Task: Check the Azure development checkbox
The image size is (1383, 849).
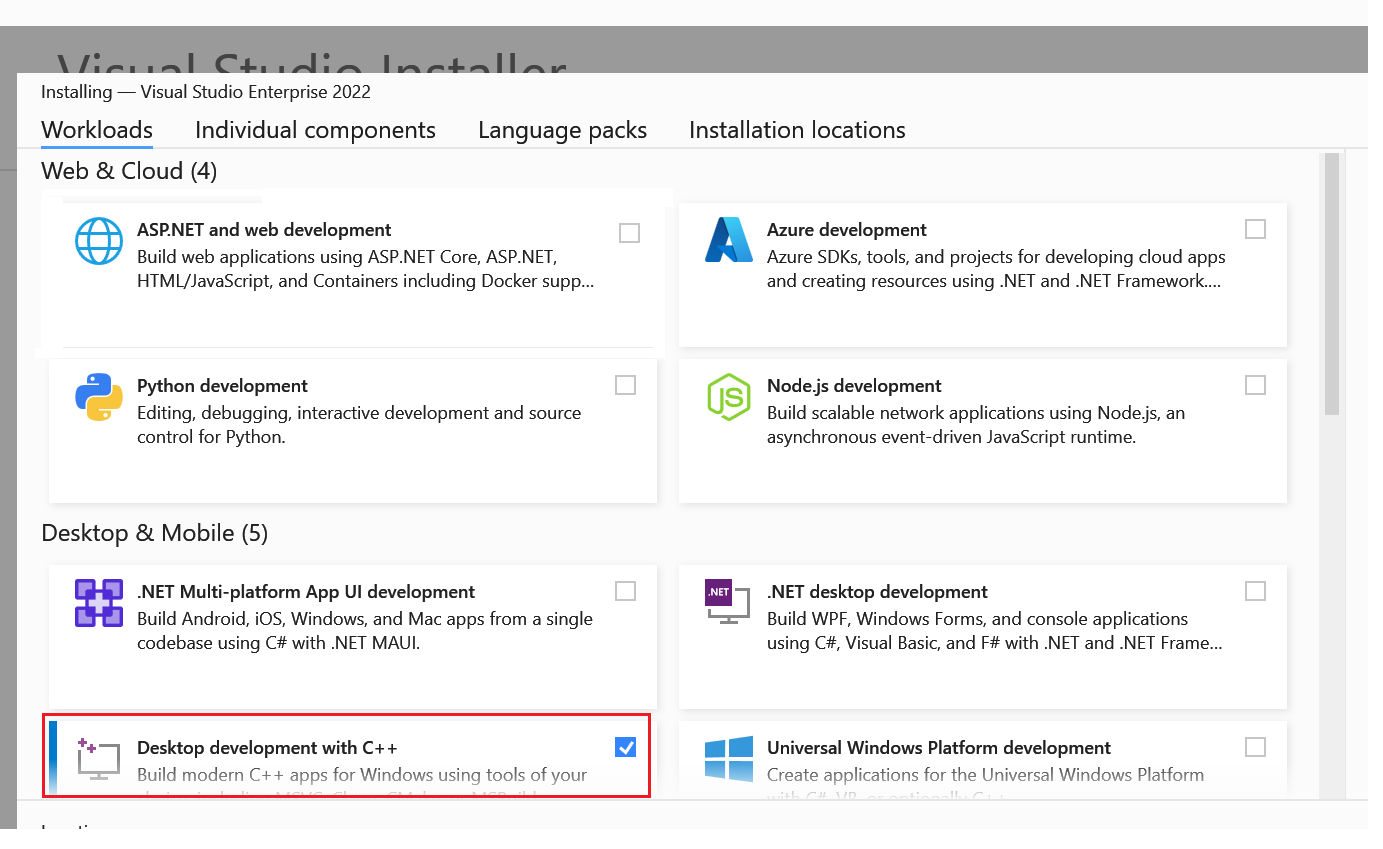Action: click(x=1255, y=228)
